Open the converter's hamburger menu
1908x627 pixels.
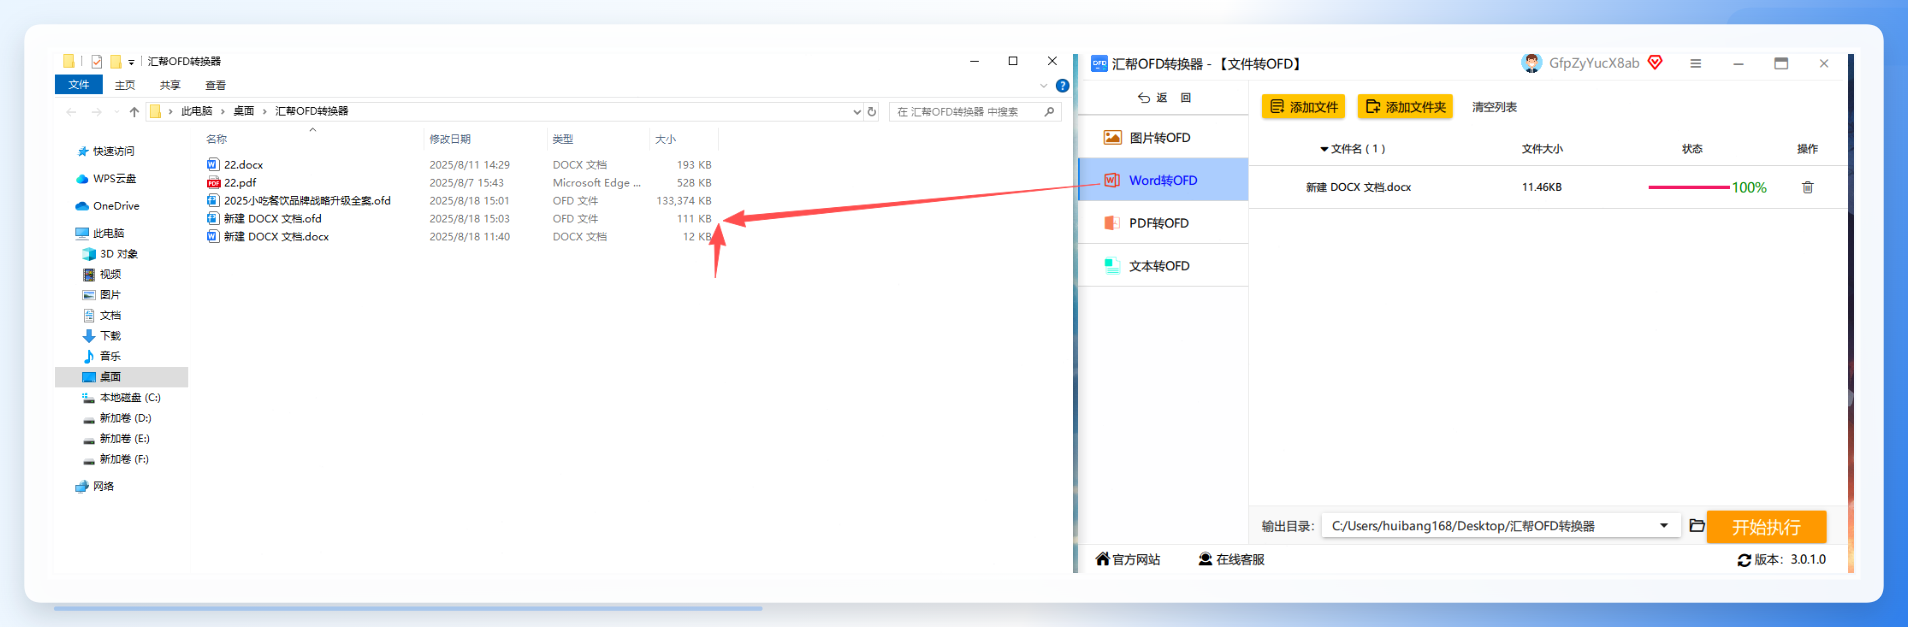tap(1695, 63)
